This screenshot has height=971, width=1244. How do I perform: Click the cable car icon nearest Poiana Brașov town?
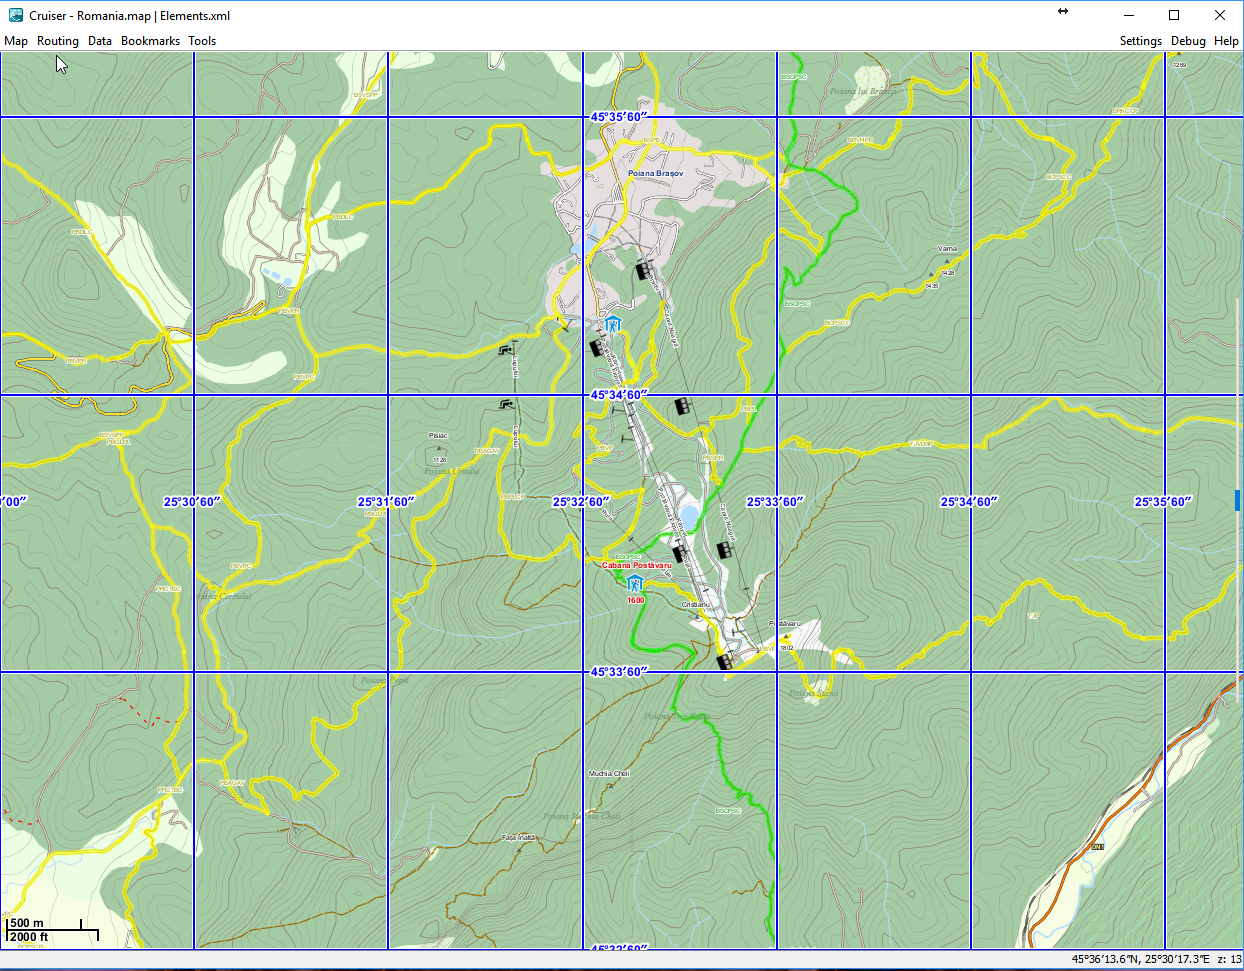pos(643,270)
